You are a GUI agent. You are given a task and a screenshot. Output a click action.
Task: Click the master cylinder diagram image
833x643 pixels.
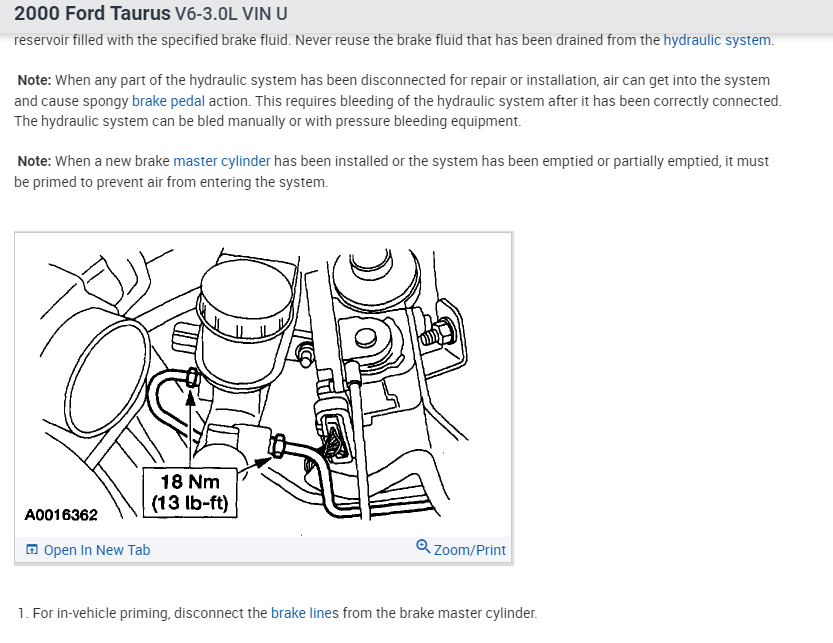click(x=264, y=385)
